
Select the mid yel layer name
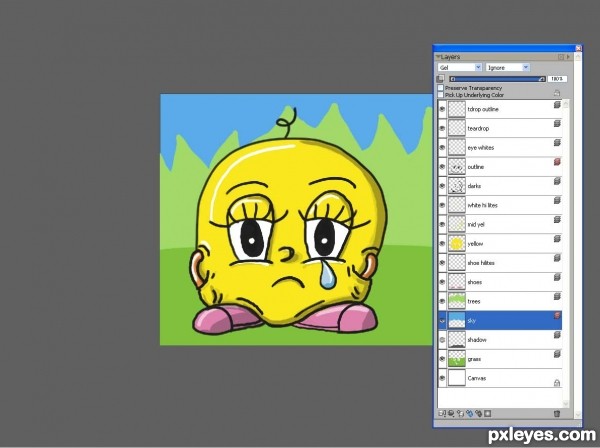476,225
